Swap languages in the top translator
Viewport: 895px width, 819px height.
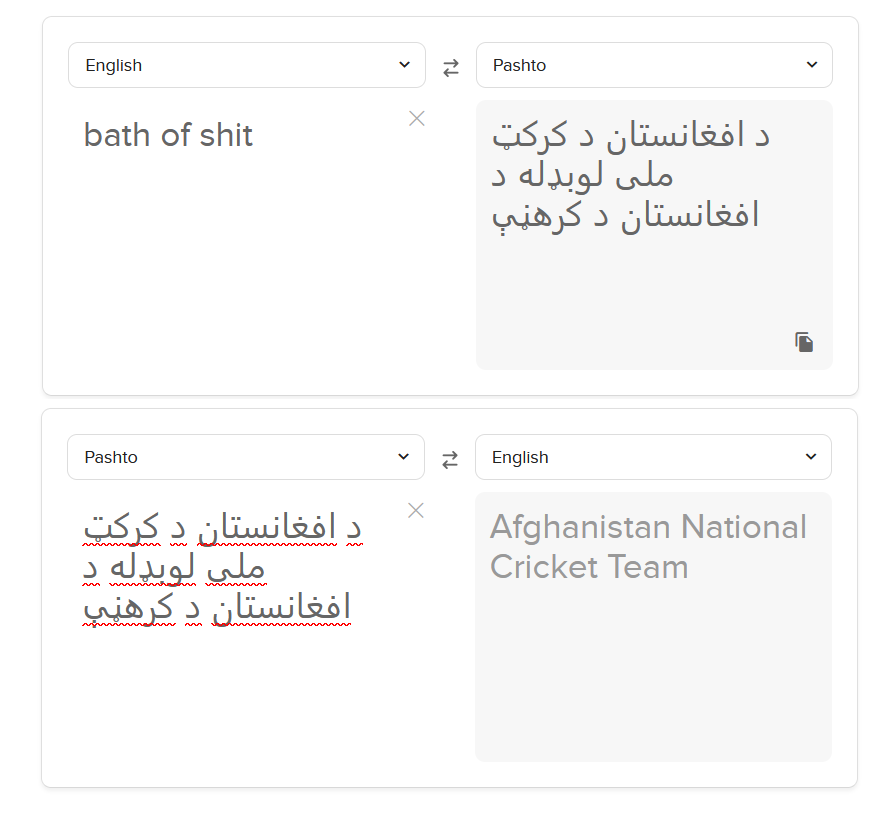[451, 68]
